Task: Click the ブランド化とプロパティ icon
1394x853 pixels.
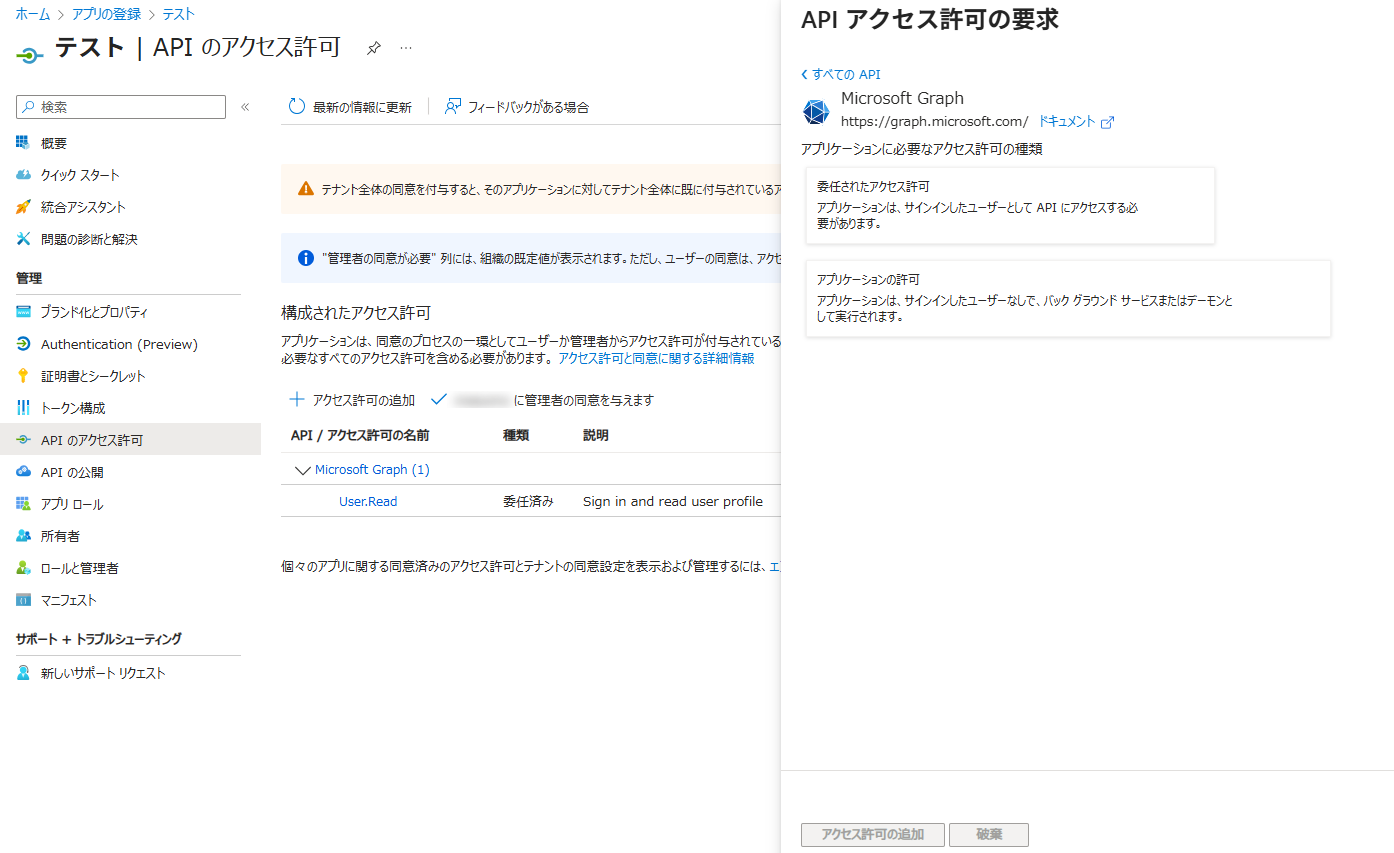Action: [x=24, y=312]
